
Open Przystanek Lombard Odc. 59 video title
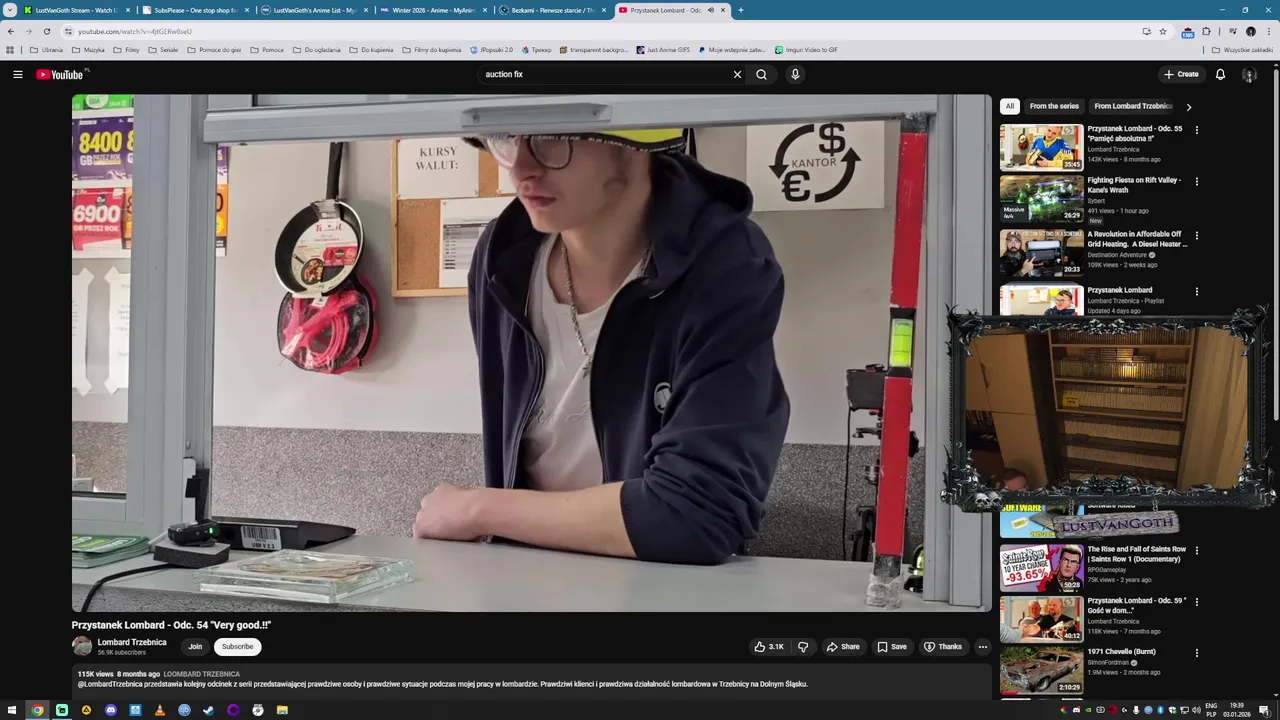click(x=1136, y=605)
